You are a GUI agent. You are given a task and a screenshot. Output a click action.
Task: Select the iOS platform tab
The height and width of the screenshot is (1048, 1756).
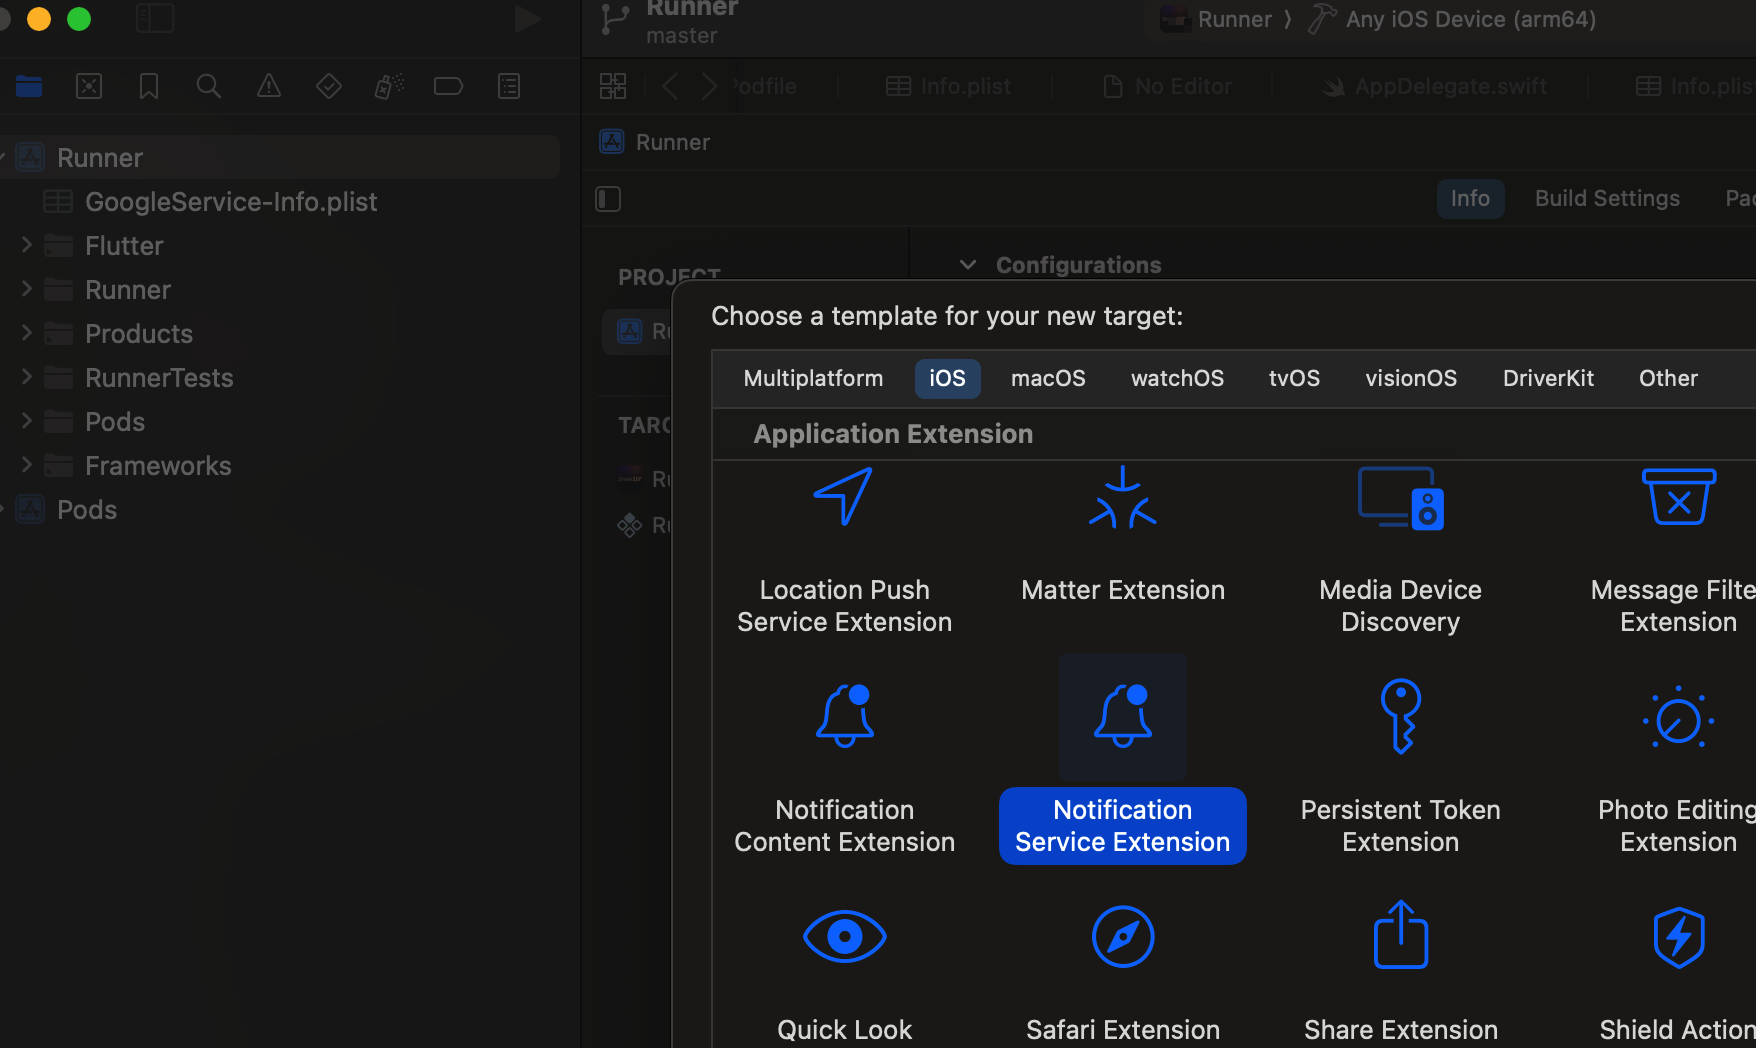pyautogui.click(x=947, y=379)
